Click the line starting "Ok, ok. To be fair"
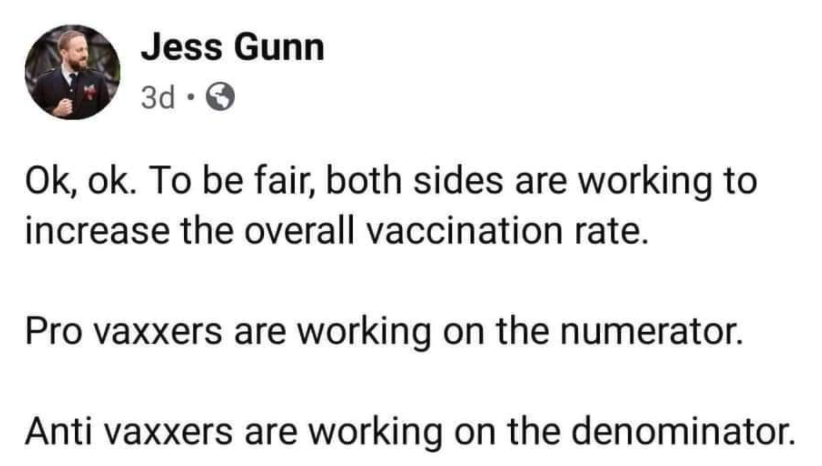Viewport: 822px width, 466px height. [x=389, y=185]
